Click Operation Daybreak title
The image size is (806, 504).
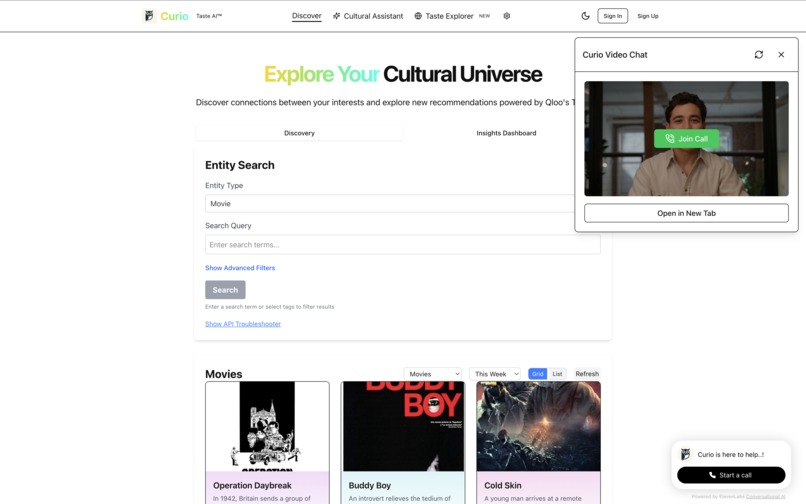(x=252, y=485)
